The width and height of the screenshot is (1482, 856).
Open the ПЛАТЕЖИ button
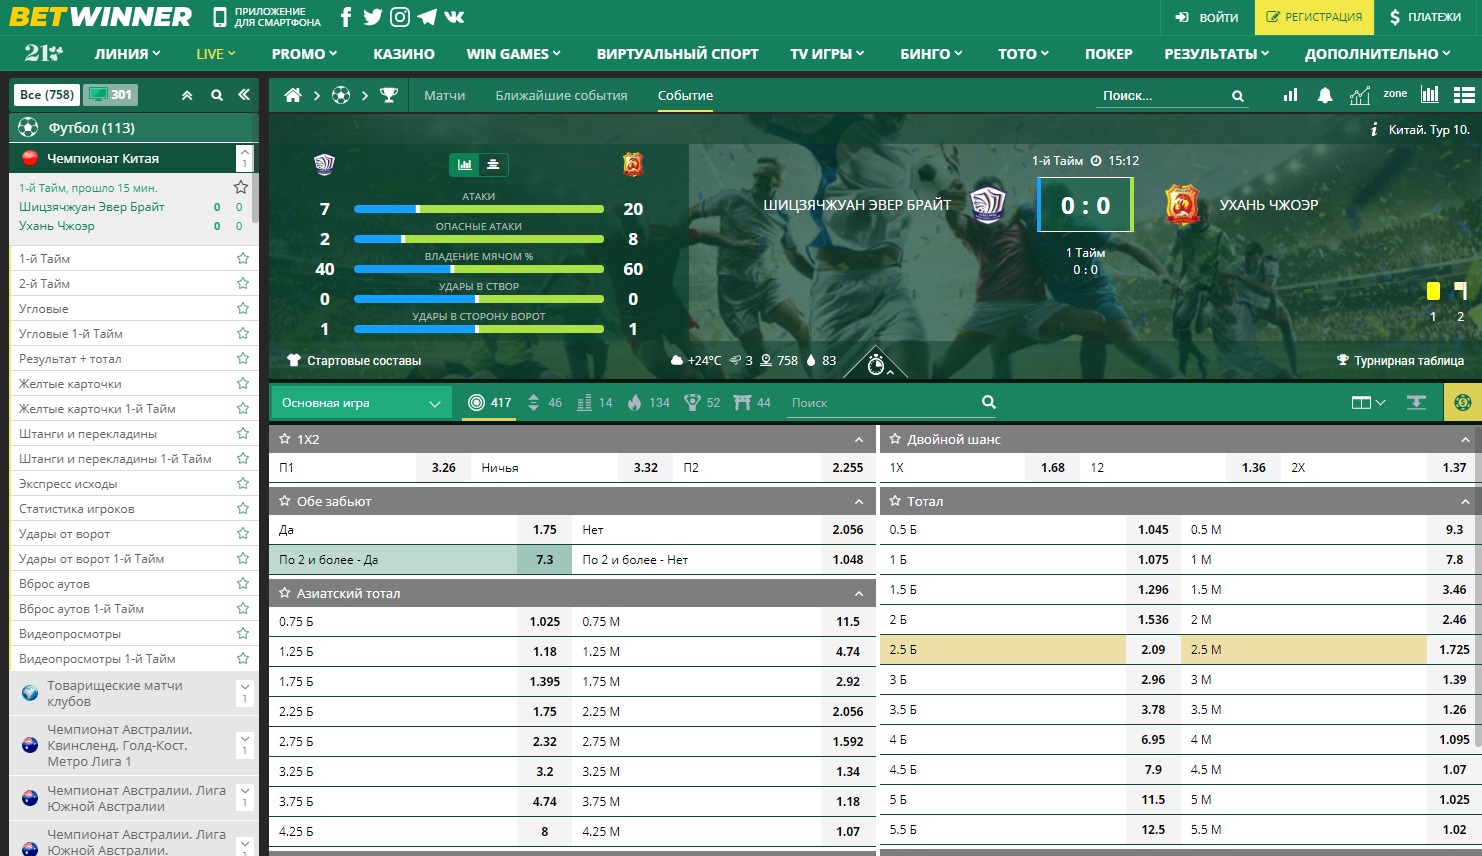click(1425, 17)
